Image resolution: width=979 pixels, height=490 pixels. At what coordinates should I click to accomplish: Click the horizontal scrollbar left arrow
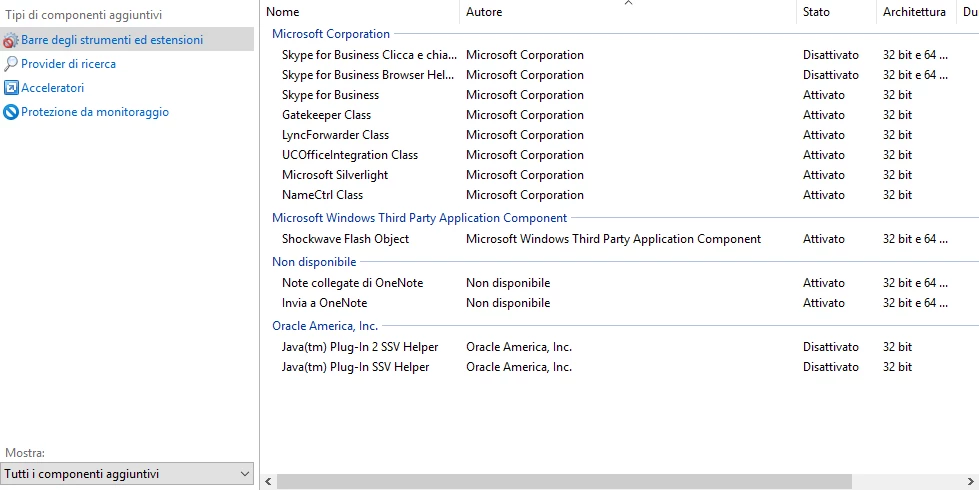268,481
